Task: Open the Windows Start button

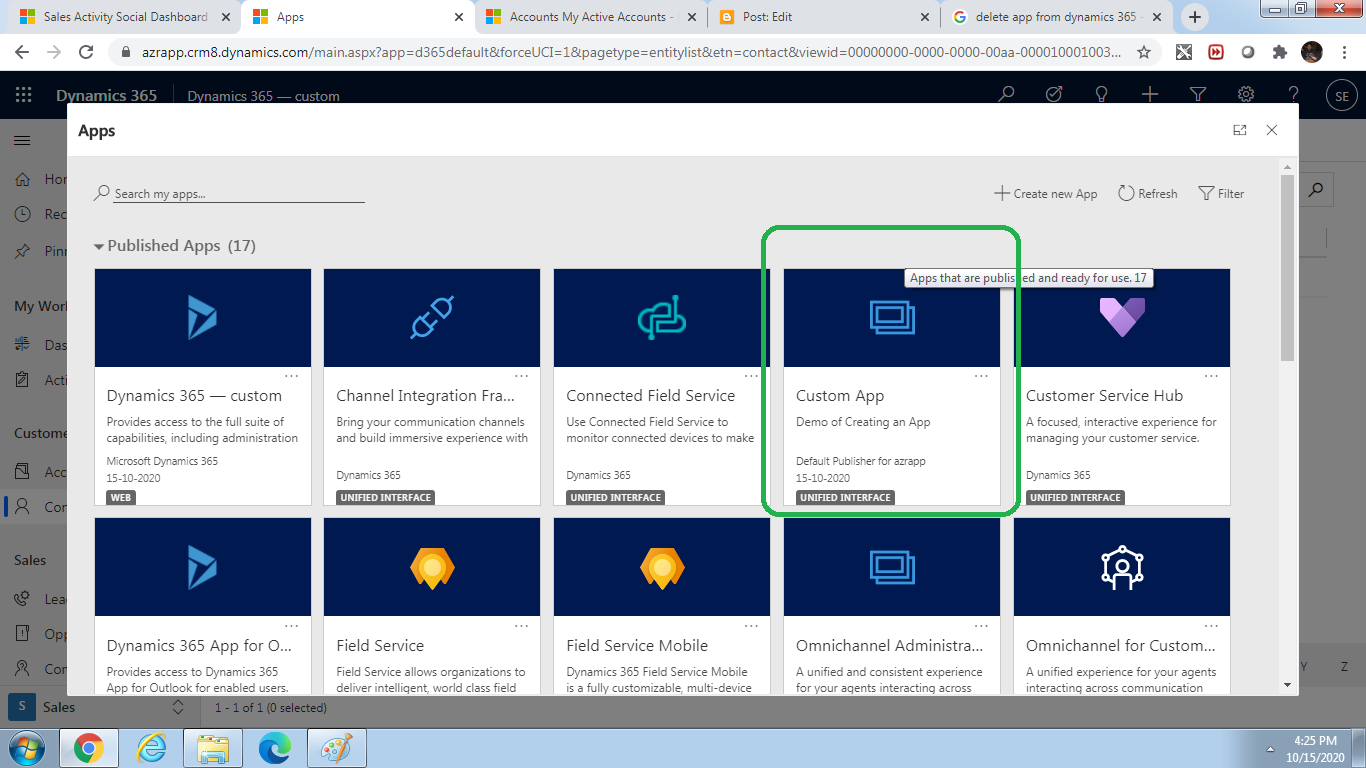Action: [x=27, y=747]
